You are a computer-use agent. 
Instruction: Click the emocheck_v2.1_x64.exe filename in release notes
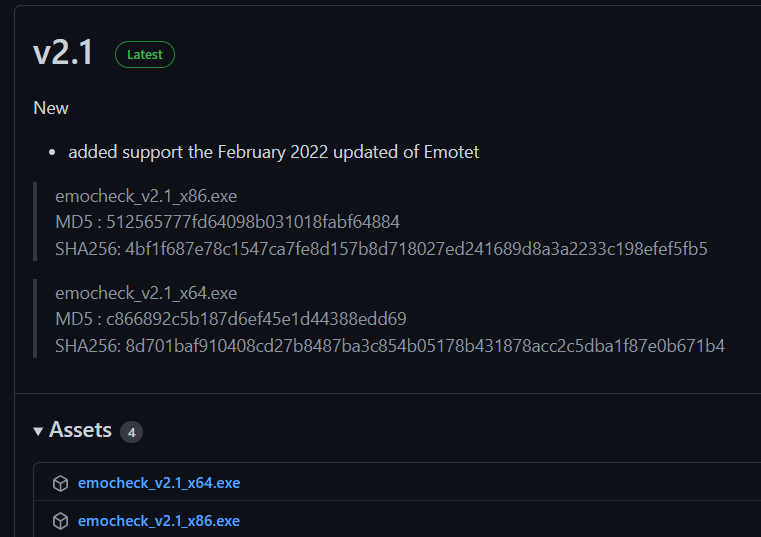pos(146,293)
